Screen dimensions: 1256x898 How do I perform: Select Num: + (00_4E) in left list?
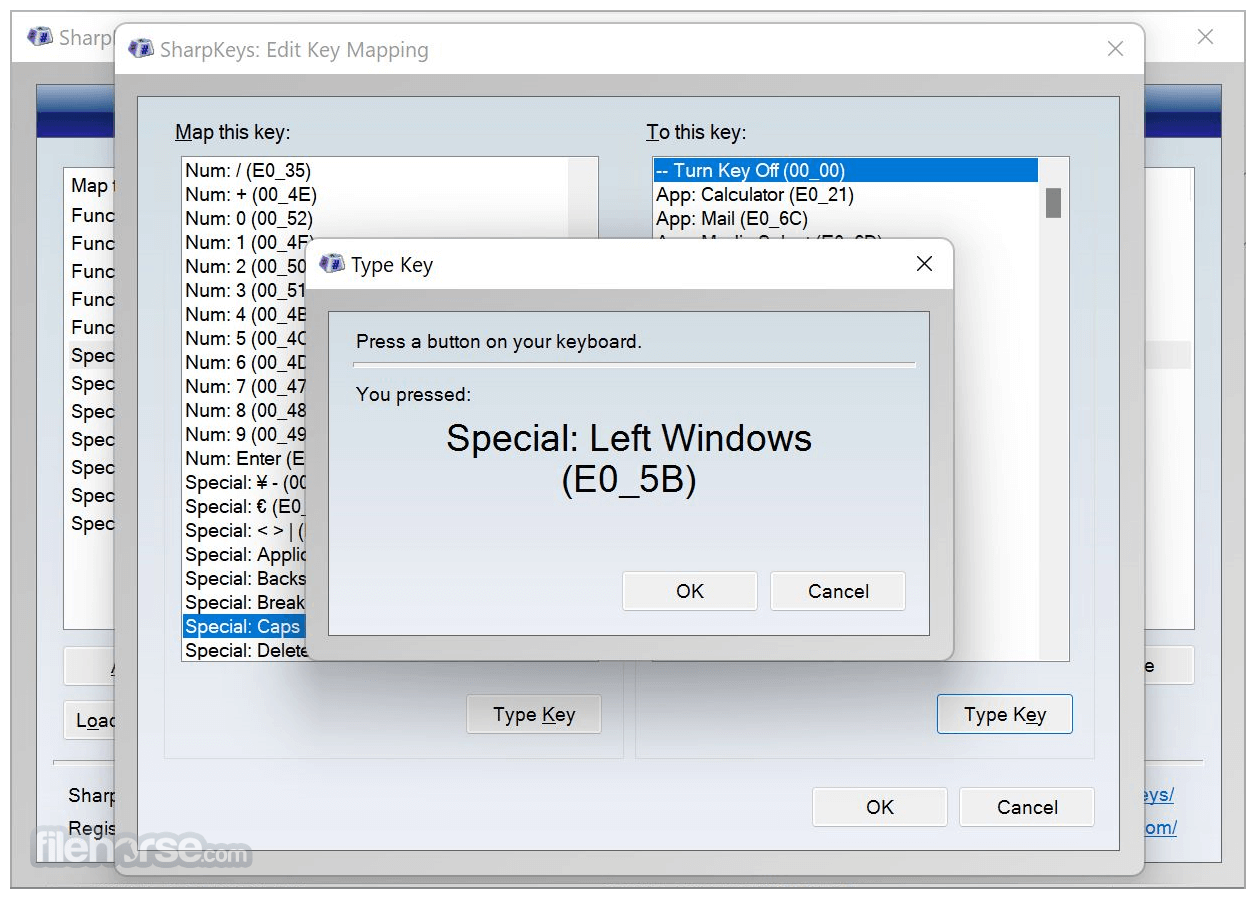click(375, 195)
